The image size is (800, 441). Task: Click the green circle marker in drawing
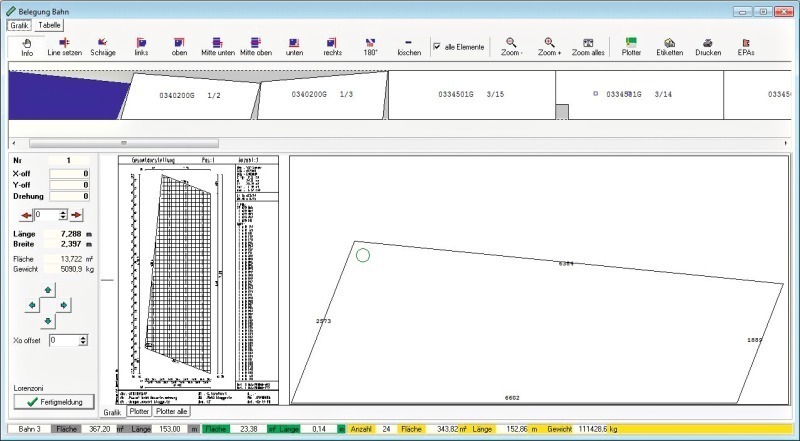363,255
